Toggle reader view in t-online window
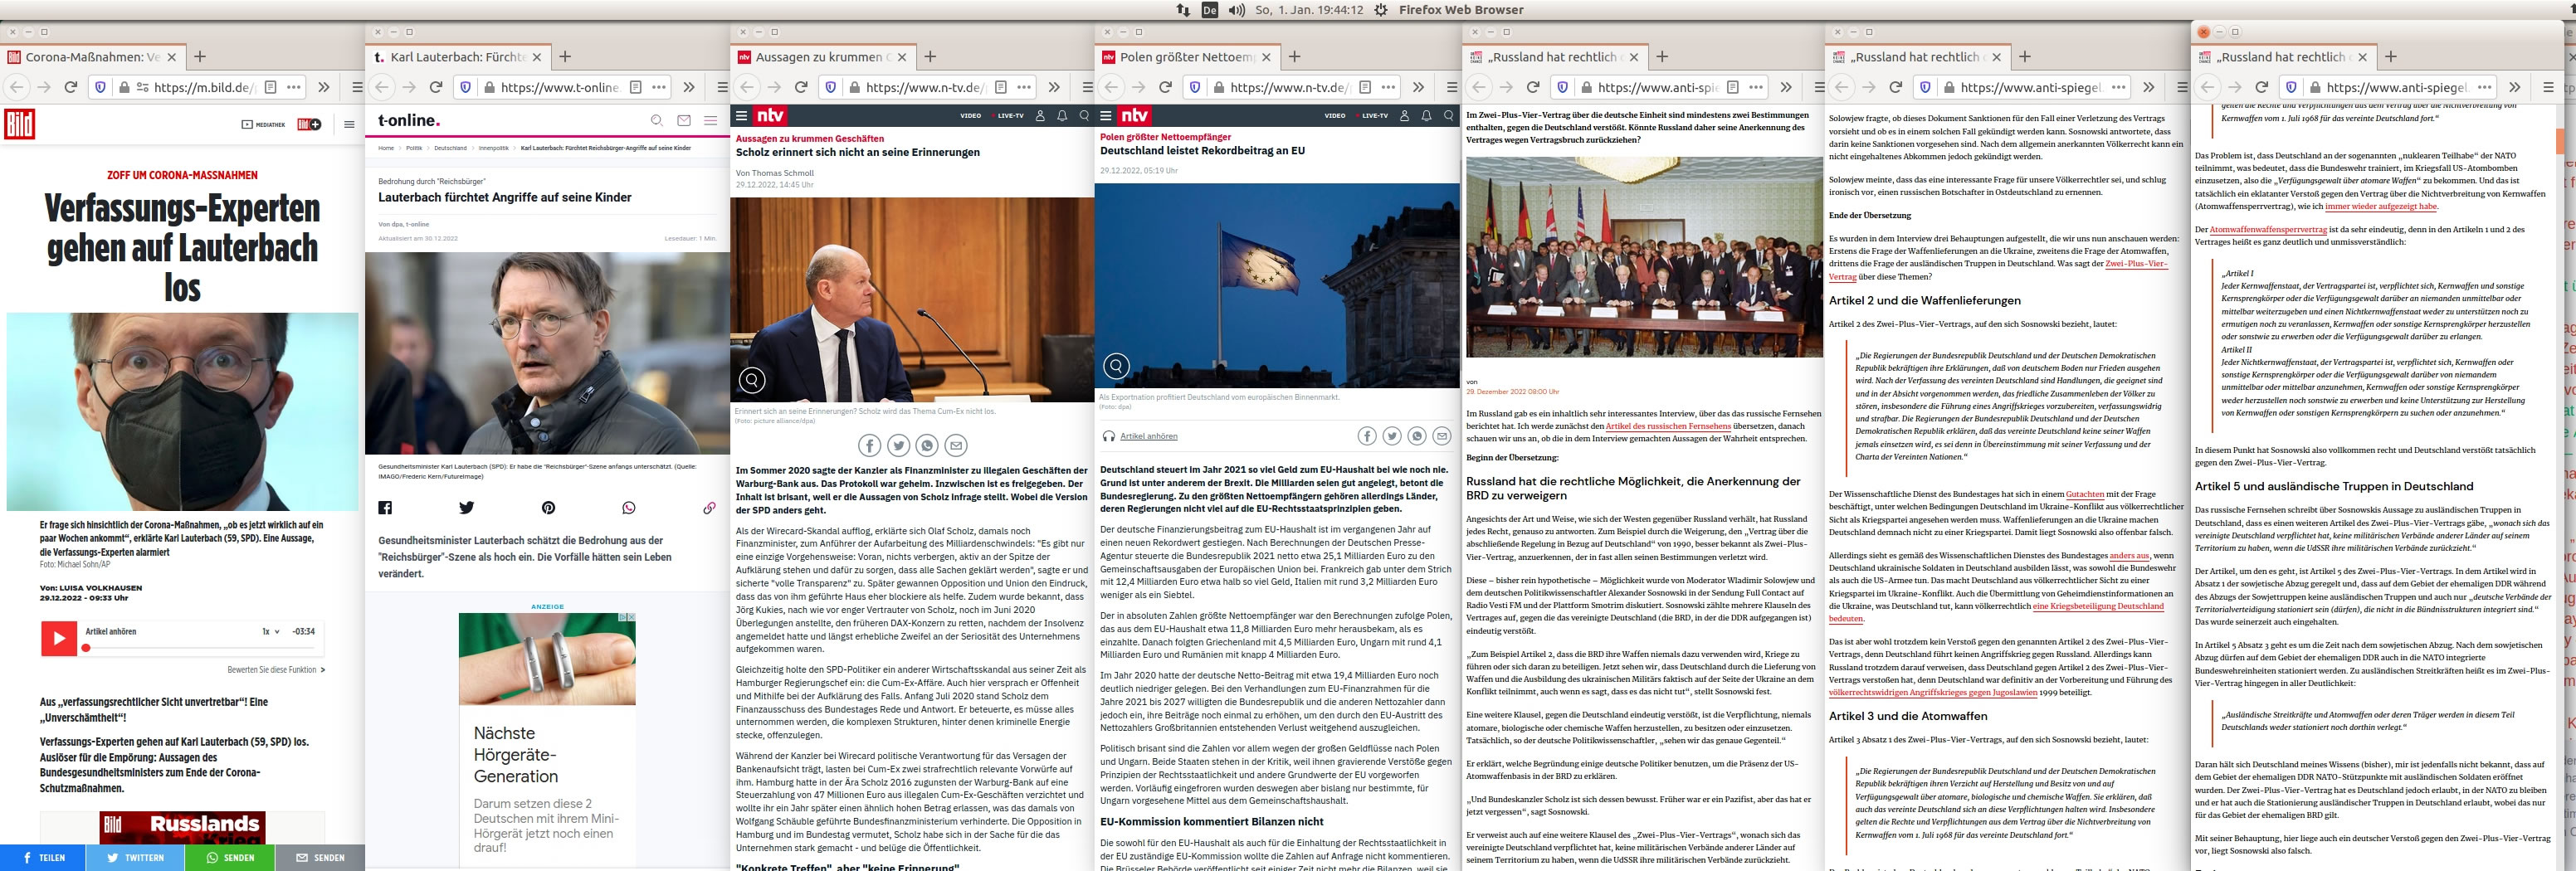This screenshot has width=2576, height=871. click(x=635, y=87)
